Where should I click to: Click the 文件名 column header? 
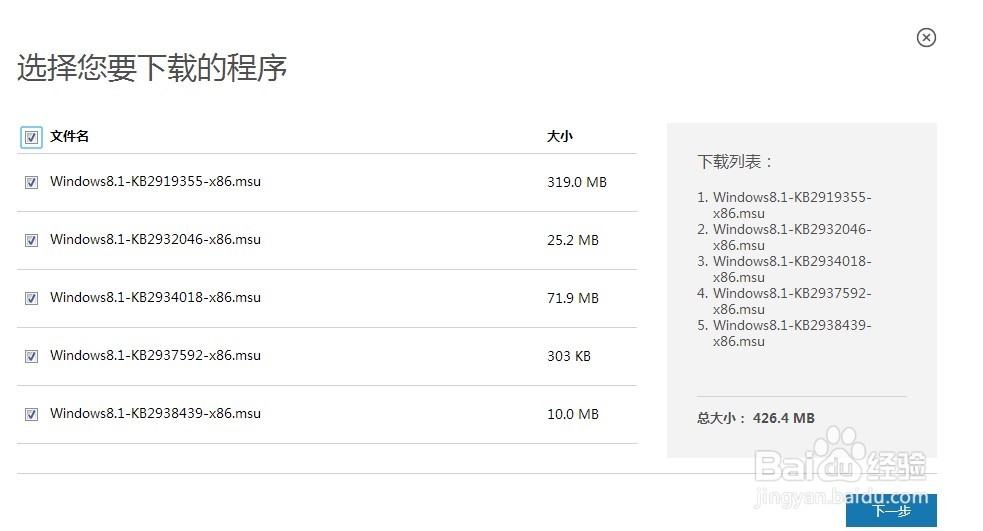[70, 136]
